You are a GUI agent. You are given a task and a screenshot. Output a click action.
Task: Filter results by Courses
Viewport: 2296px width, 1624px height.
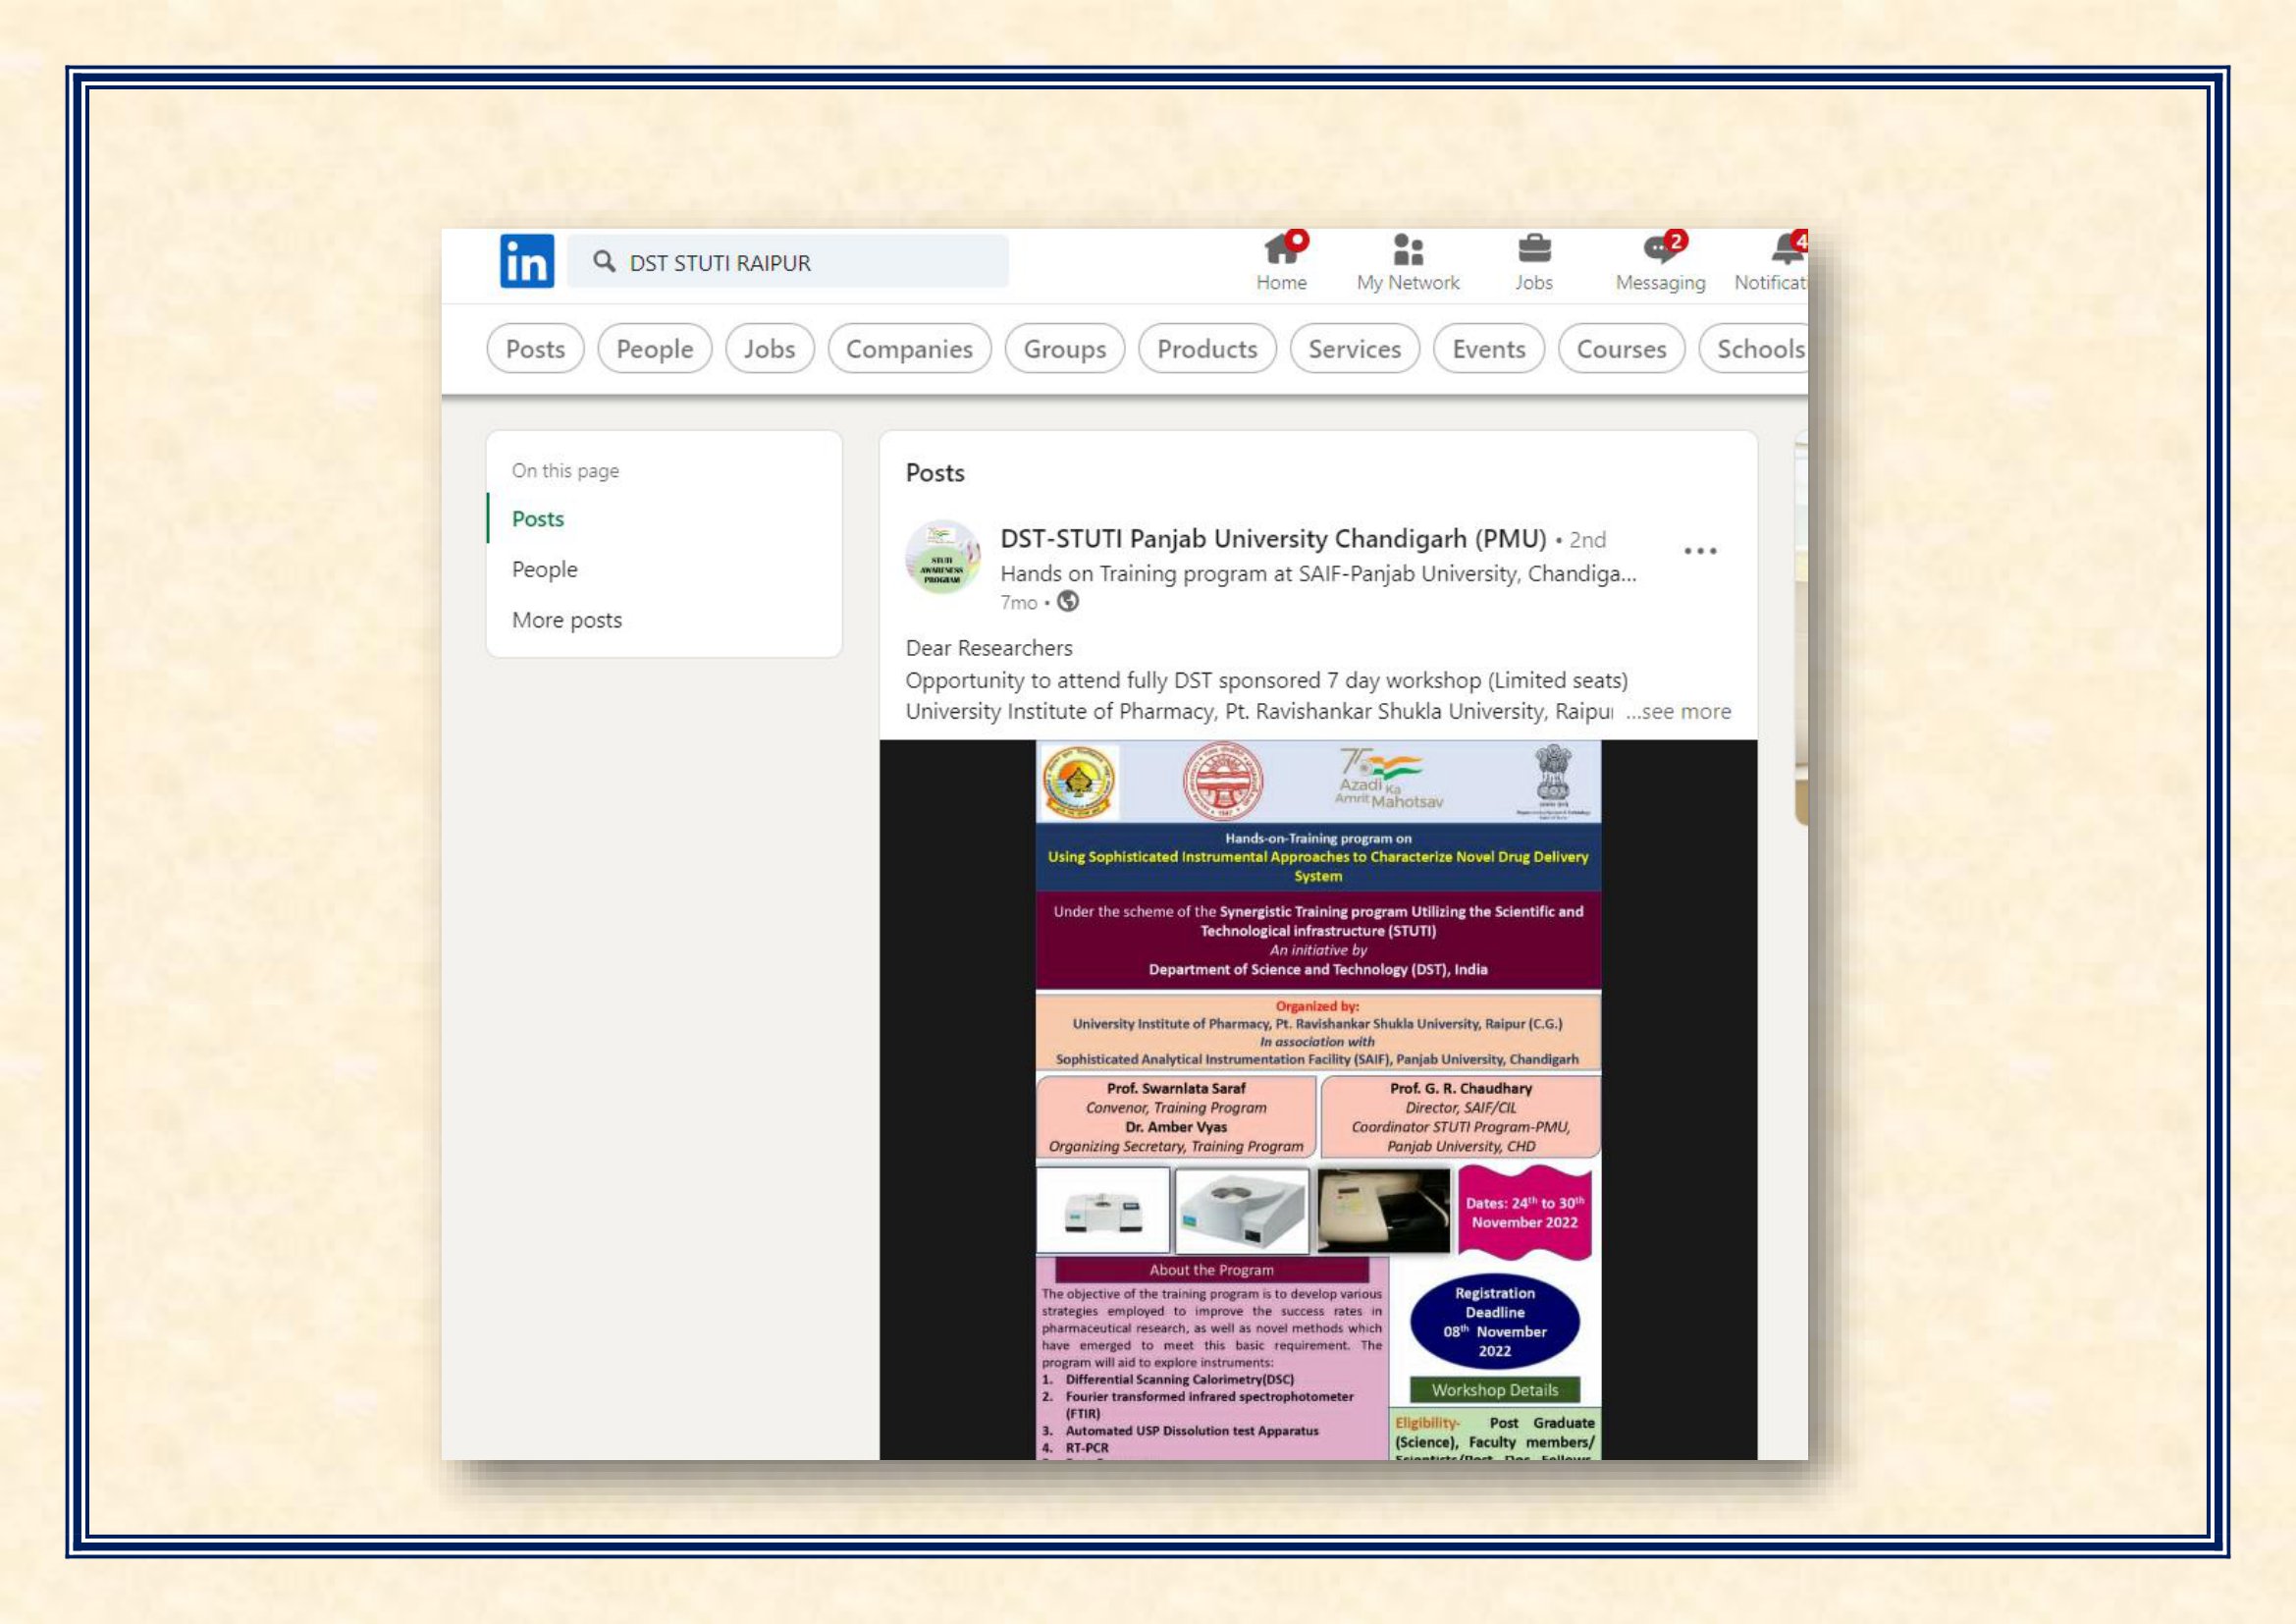point(1622,349)
